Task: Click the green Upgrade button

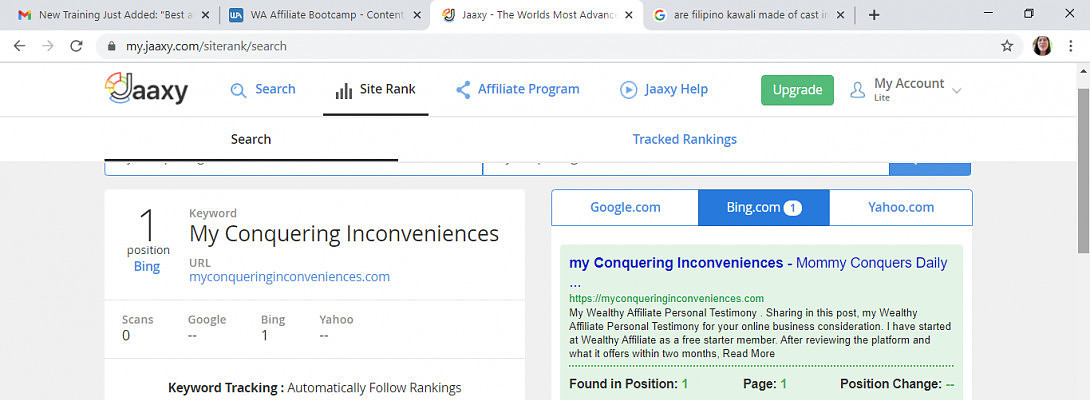Action: [797, 90]
